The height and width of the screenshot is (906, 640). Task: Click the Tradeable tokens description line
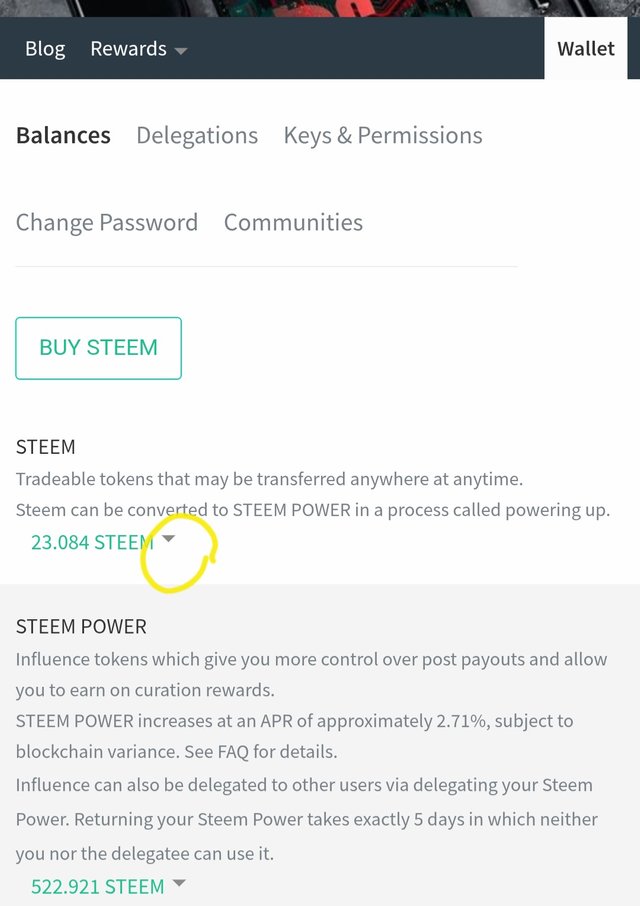(x=269, y=480)
